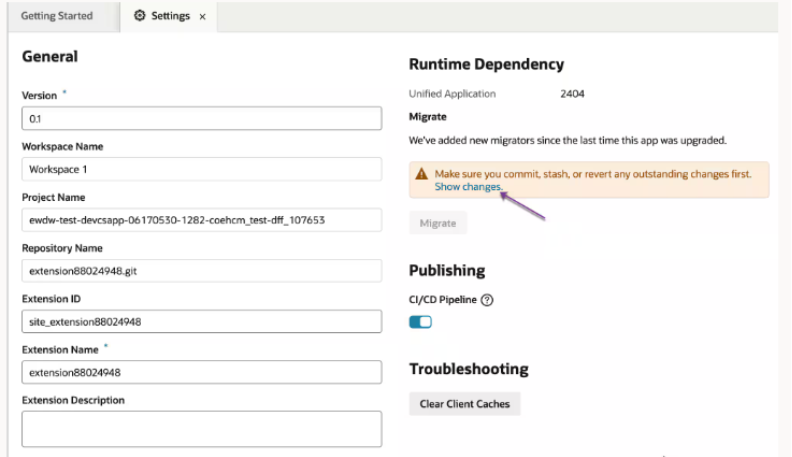
Task: Select the Settings tab
Action: [169, 16]
